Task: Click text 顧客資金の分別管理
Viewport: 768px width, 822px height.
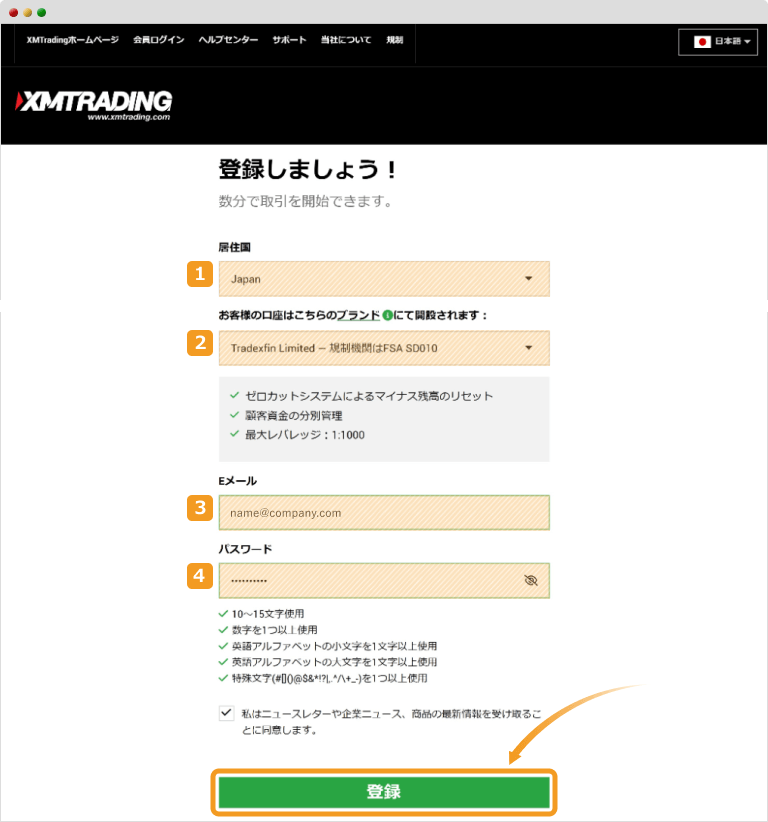Action: click(294, 416)
